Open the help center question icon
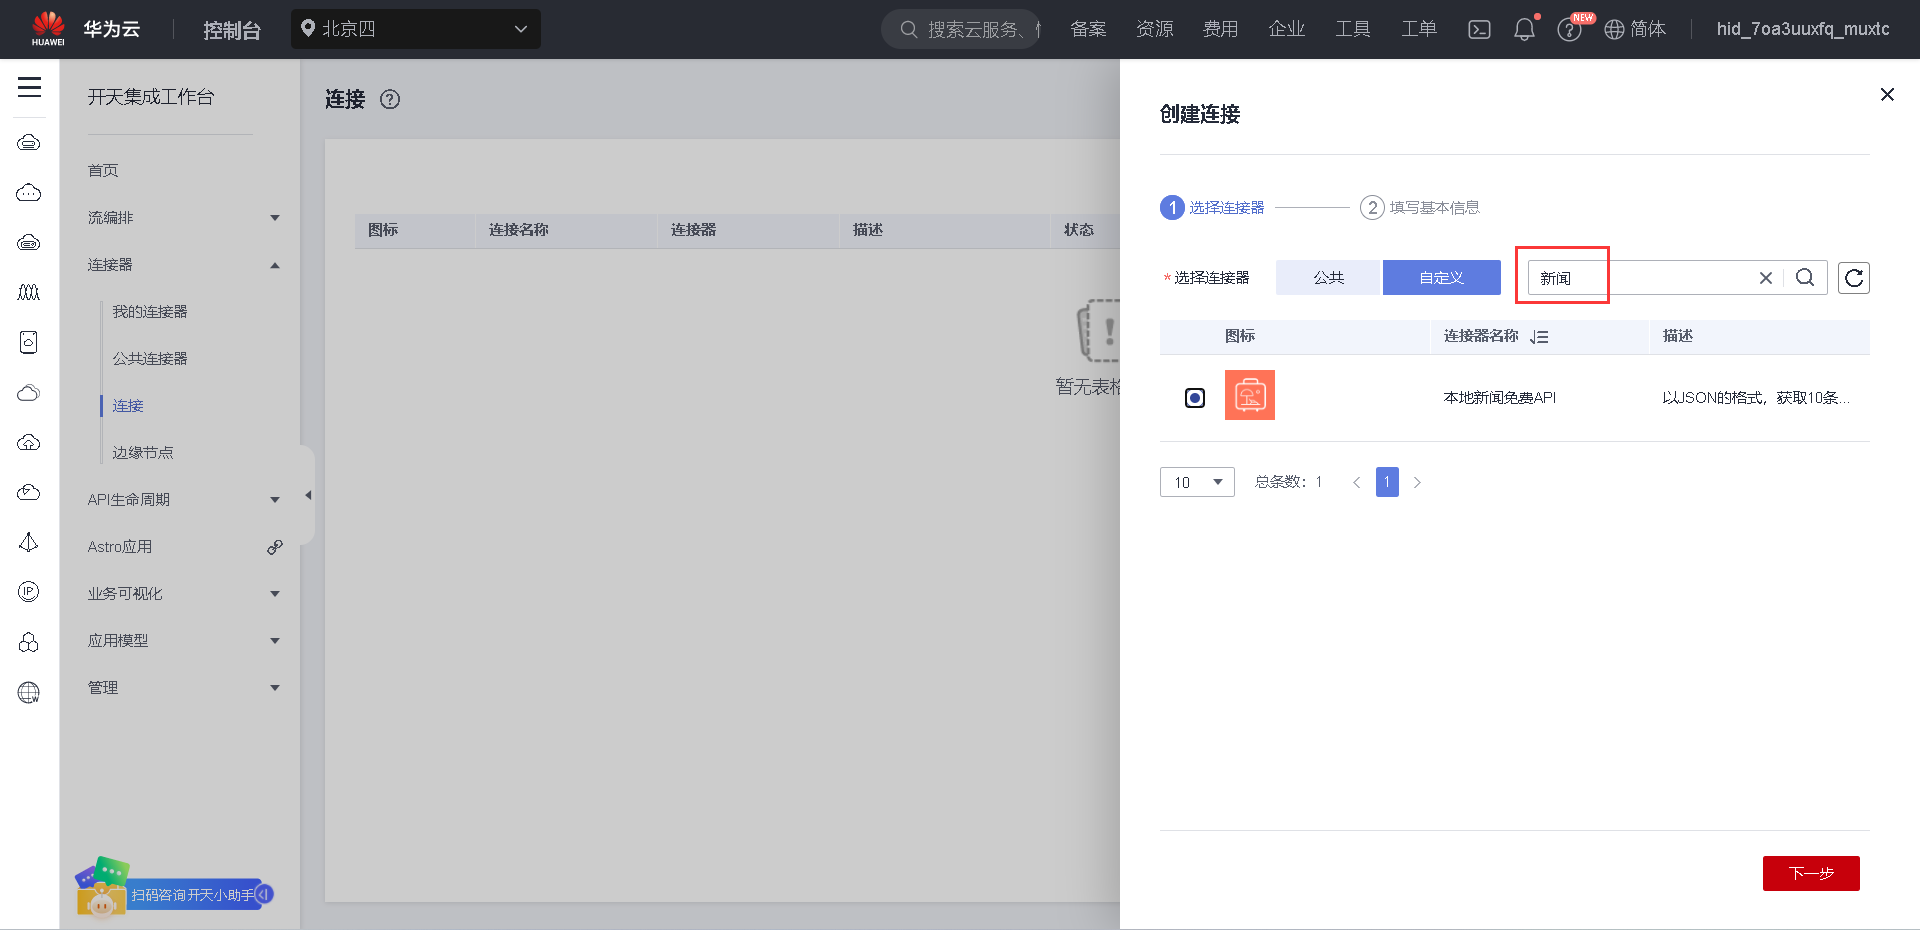1920x930 pixels. point(1569,30)
